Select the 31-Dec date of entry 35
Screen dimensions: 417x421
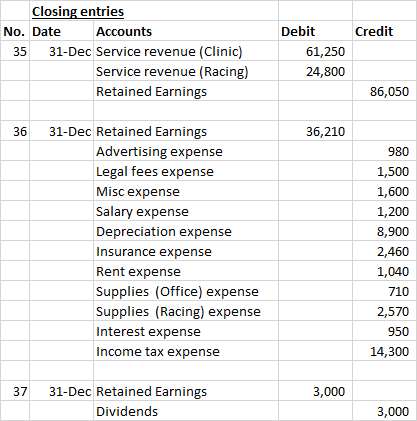pyautogui.click(x=61, y=51)
